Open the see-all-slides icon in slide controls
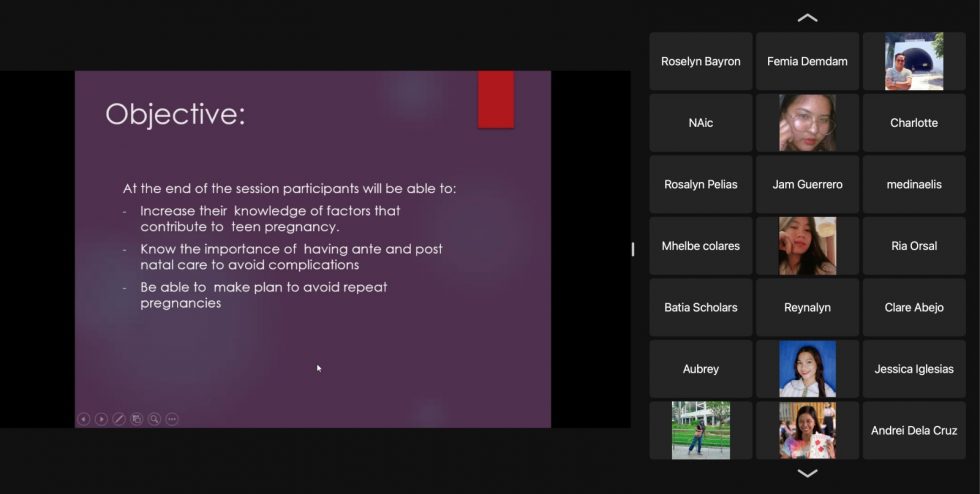The image size is (980, 494). point(136,419)
